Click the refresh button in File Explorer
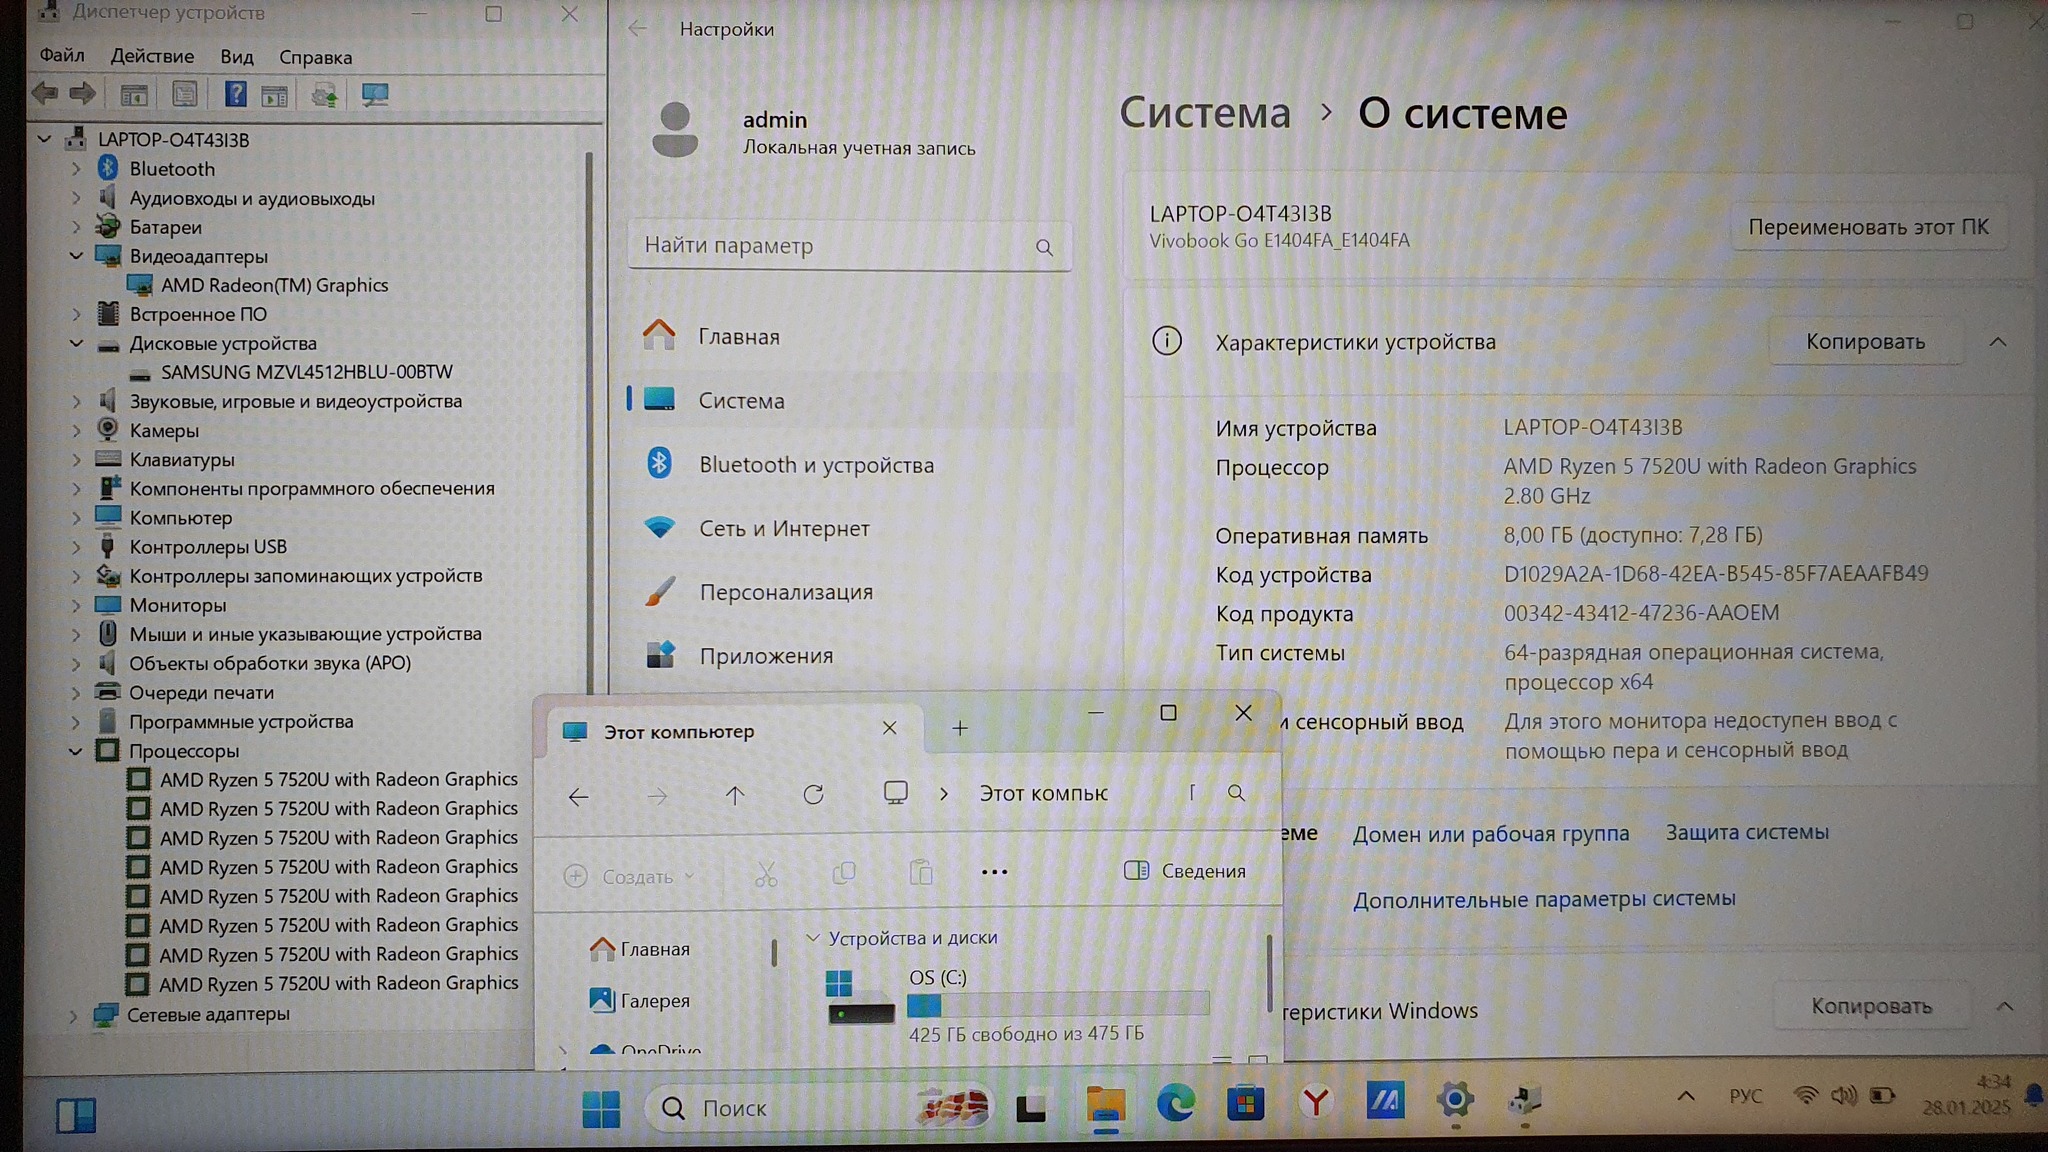2048x1152 pixels. (x=813, y=794)
